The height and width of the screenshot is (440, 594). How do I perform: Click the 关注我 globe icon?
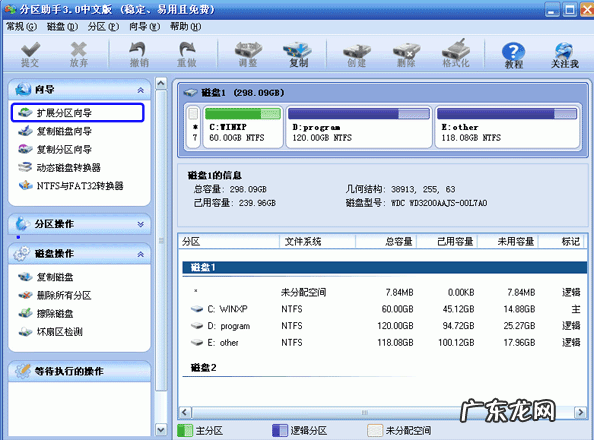coord(564,55)
